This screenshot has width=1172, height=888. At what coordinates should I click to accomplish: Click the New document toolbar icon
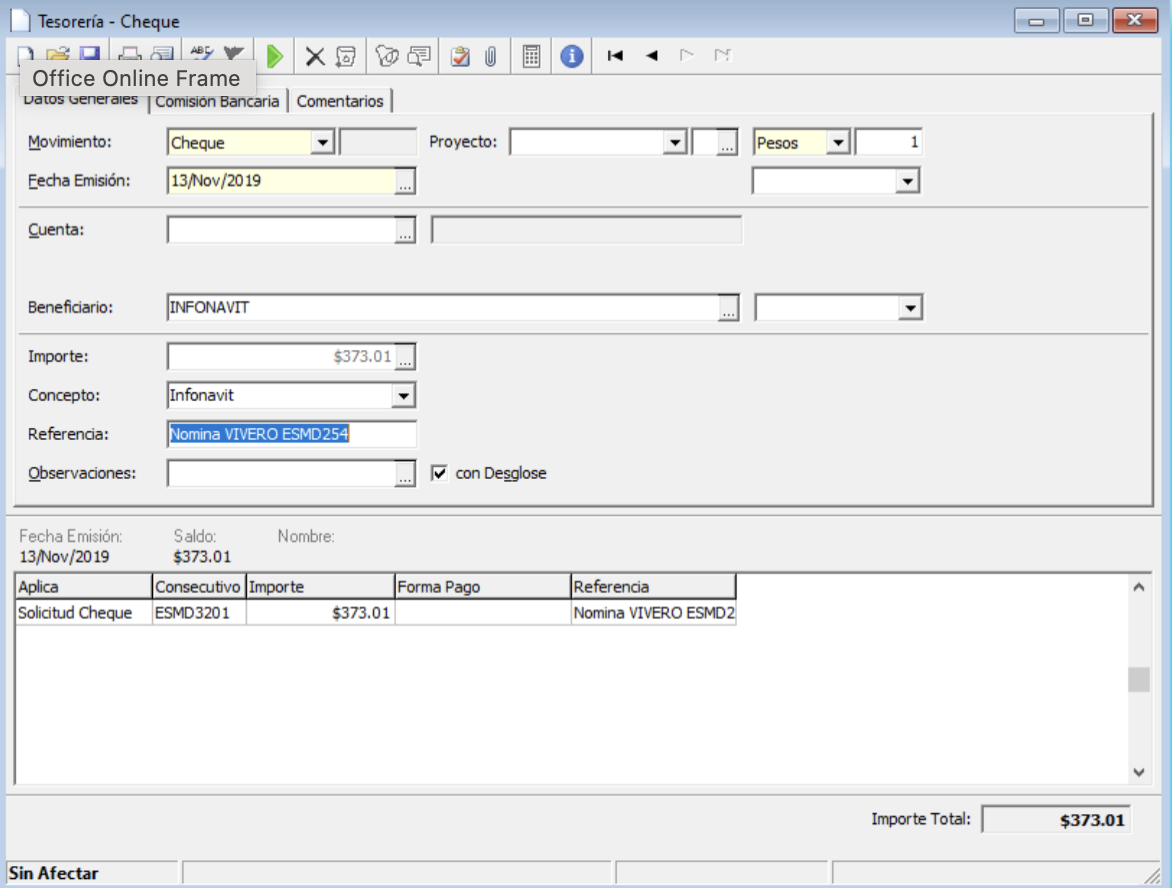click(x=26, y=55)
